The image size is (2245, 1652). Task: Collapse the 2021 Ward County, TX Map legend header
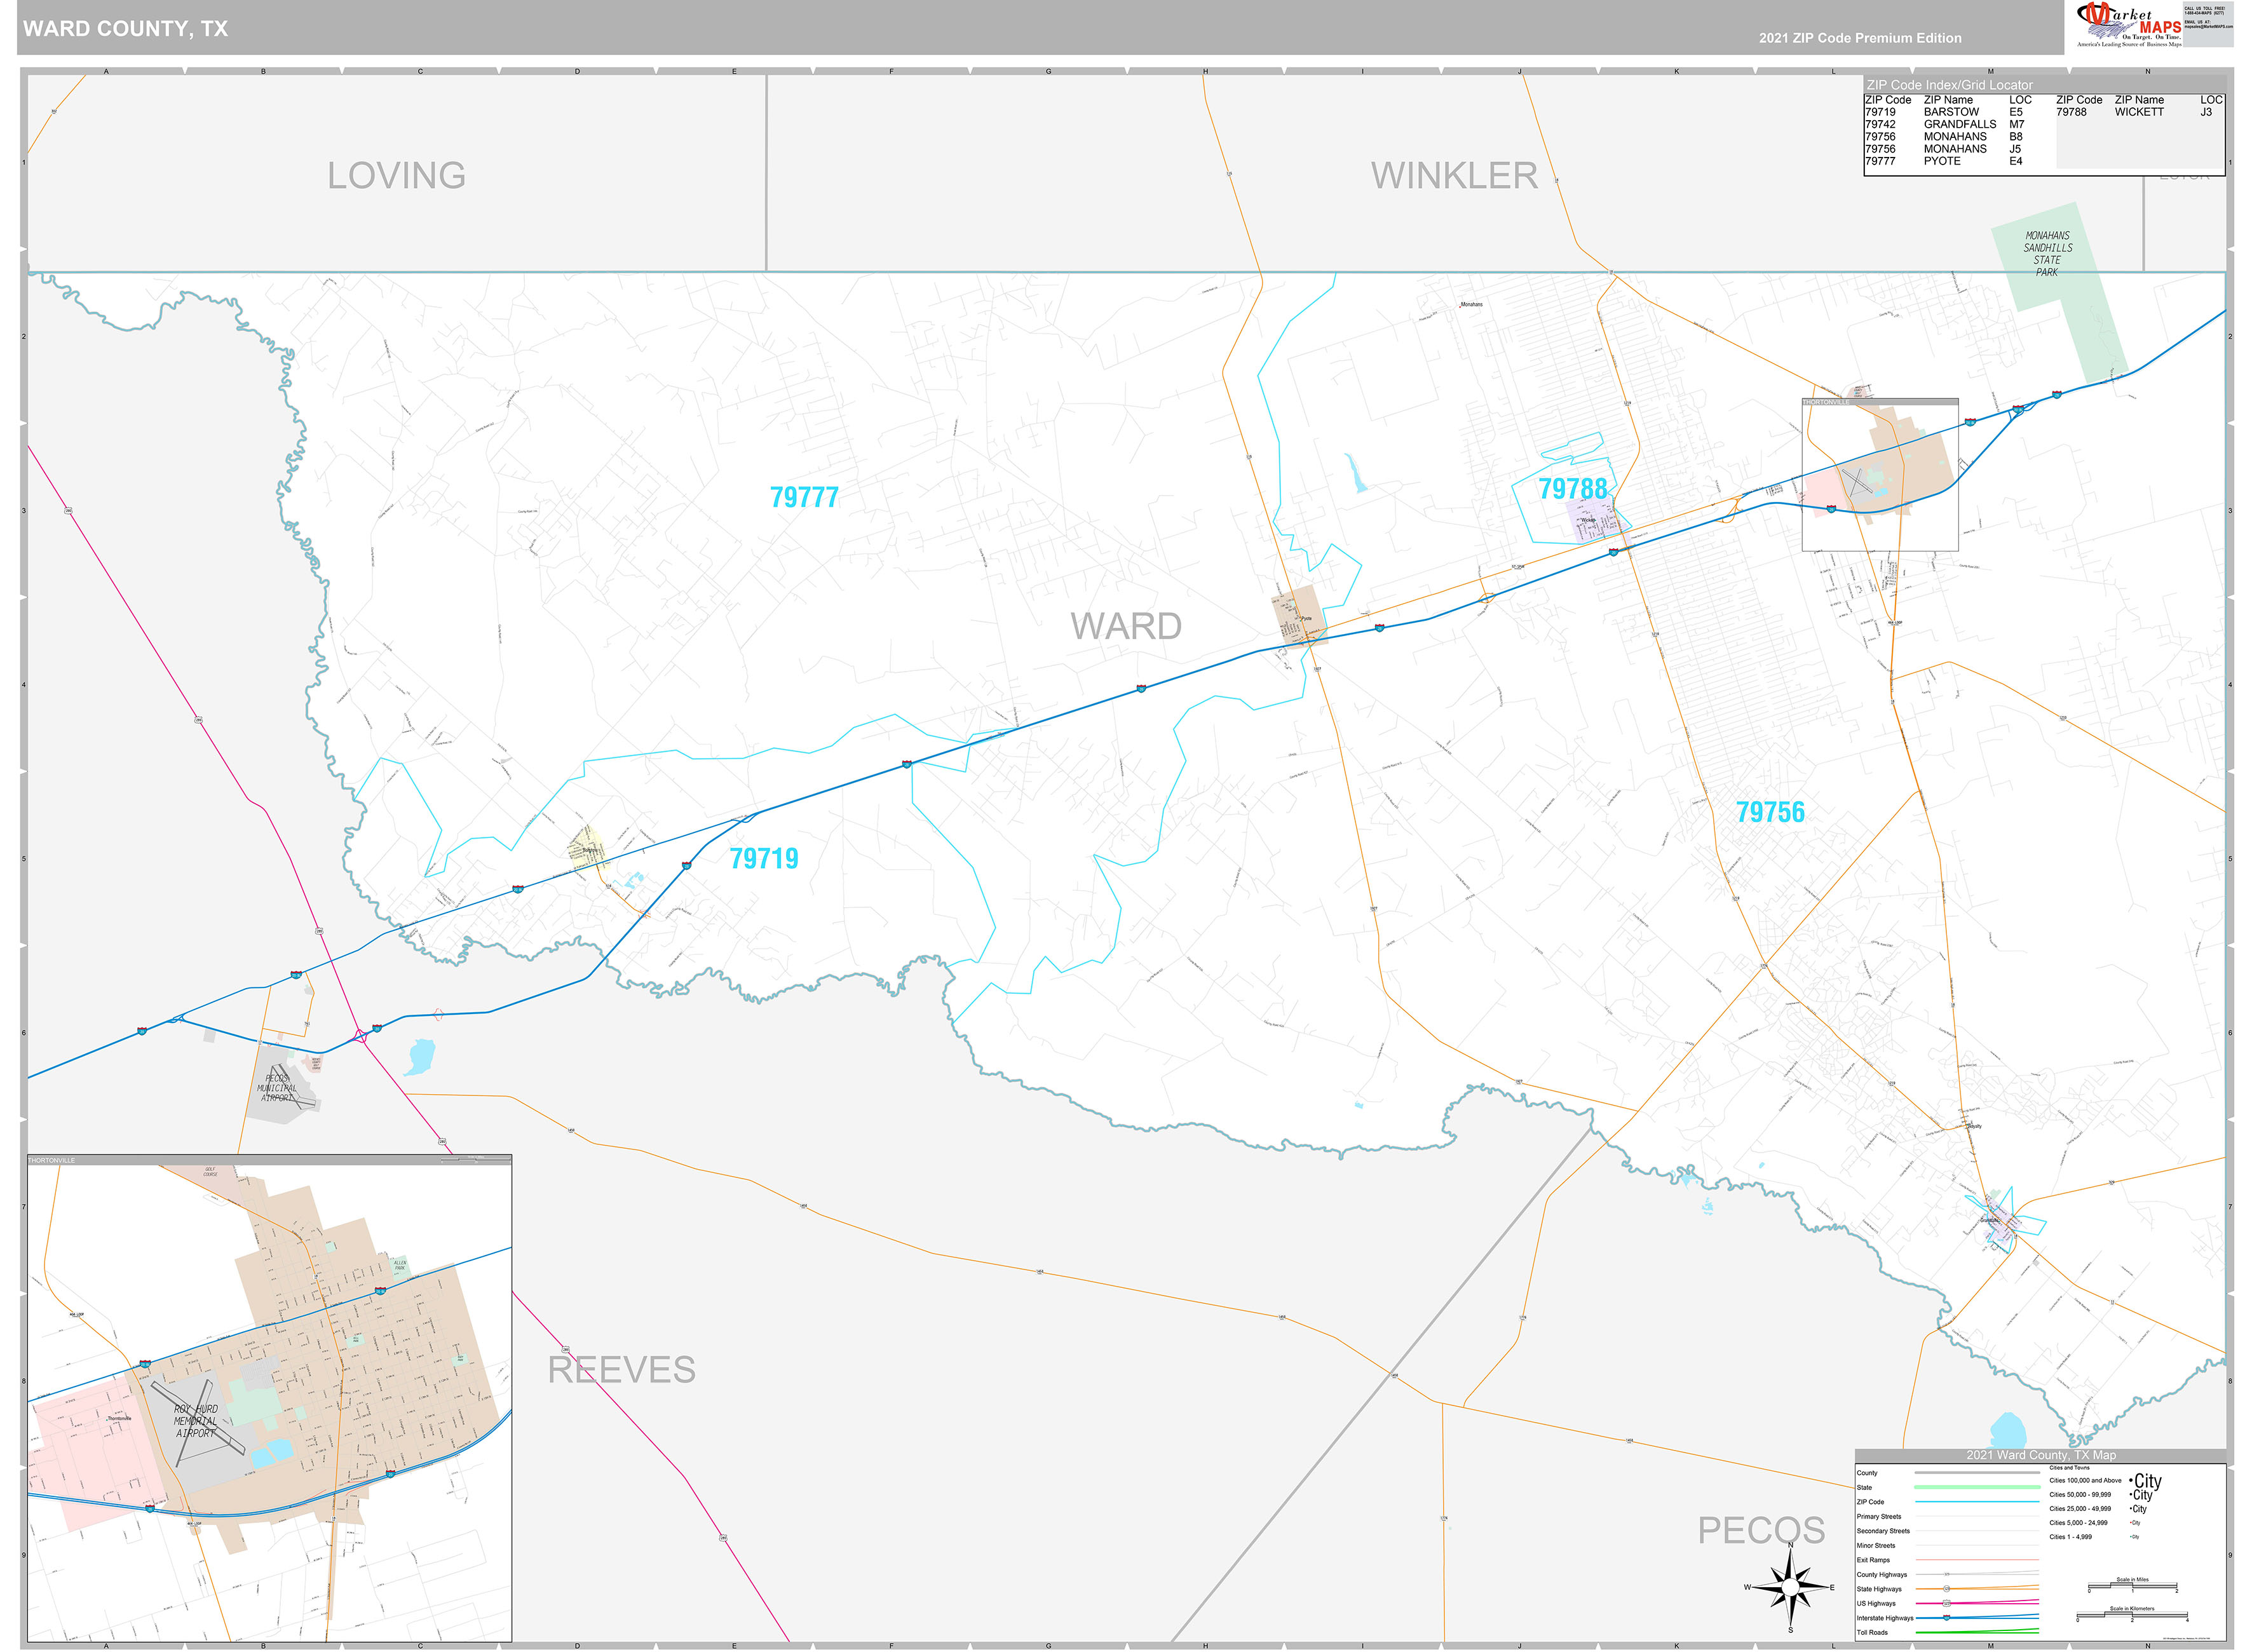click(x=2040, y=1455)
